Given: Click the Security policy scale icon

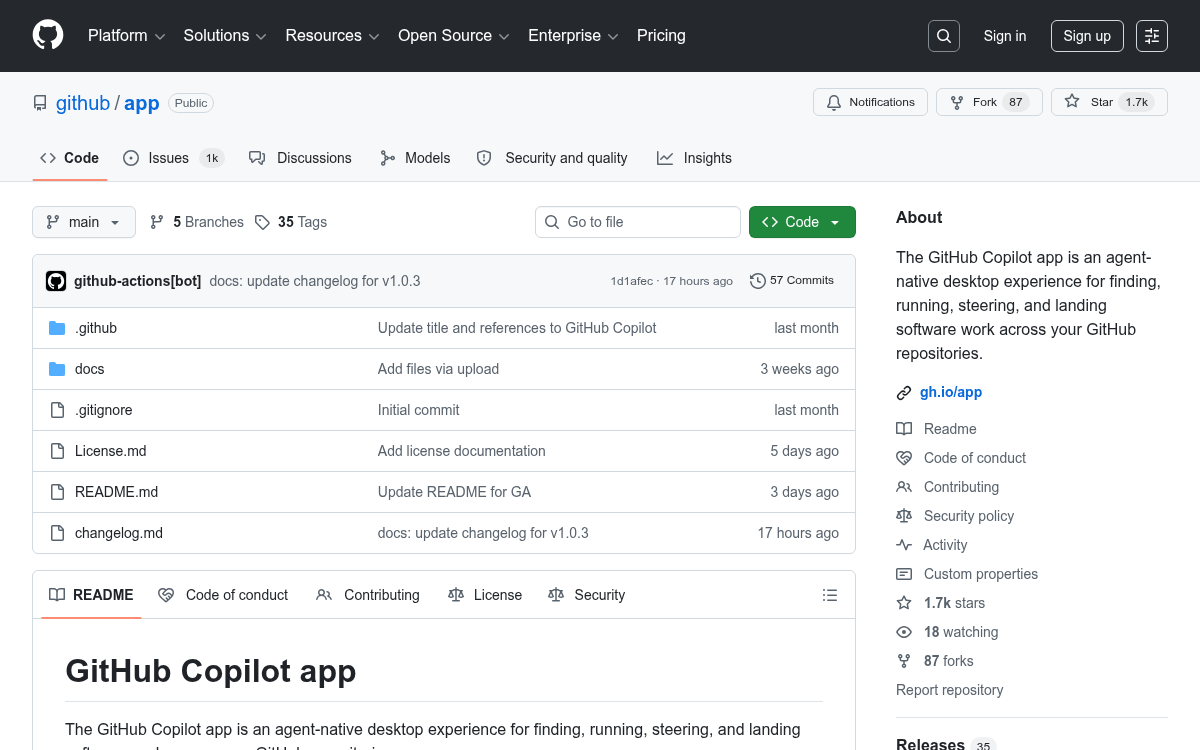Looking at the screenshot, I should pos(904,516).
